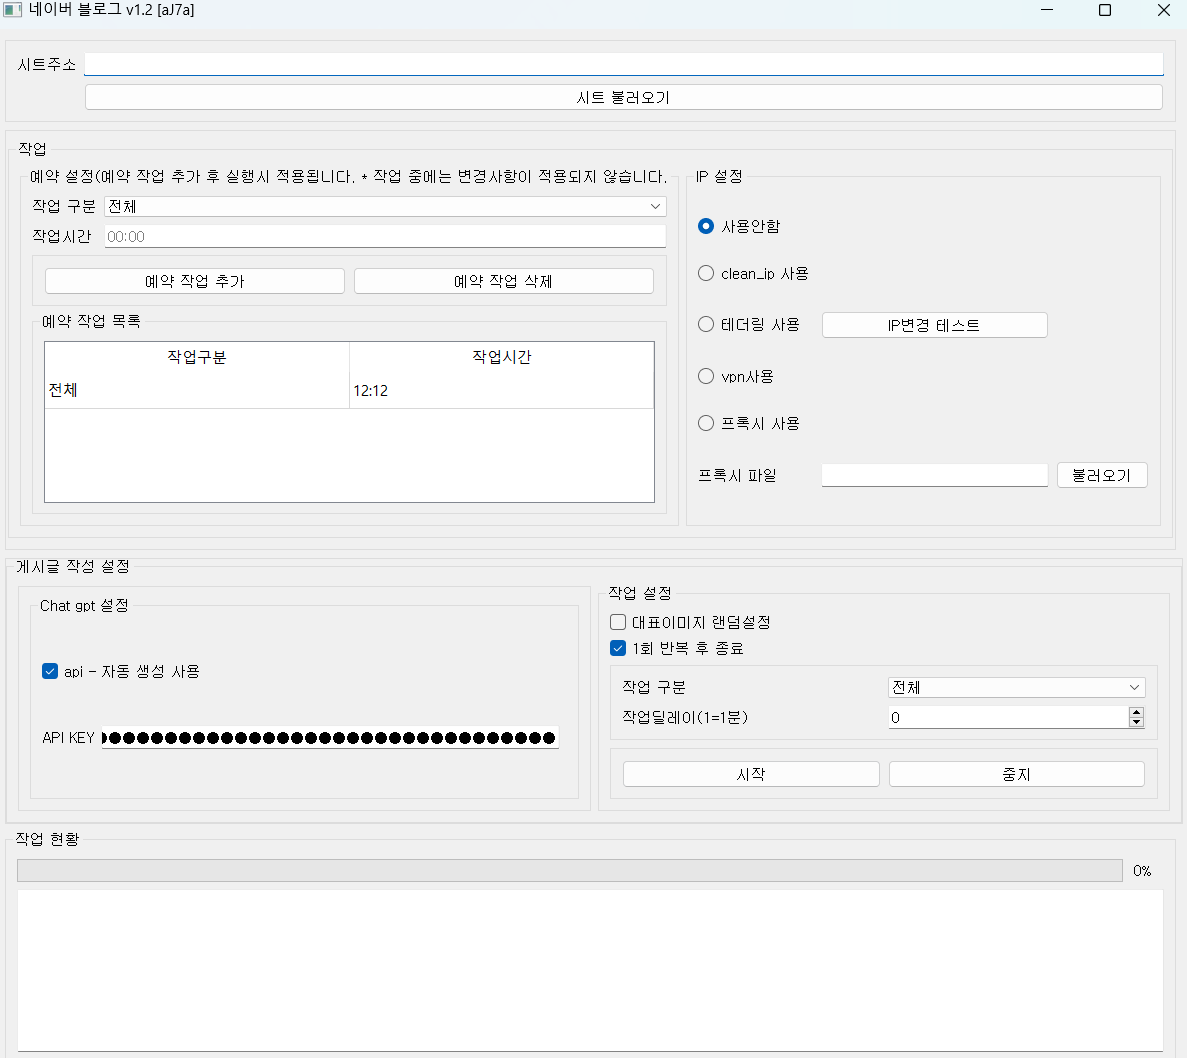Decrease 작업딜레이 with down arrow
The image size is (1187, 1058).
tap(1136, 723)
